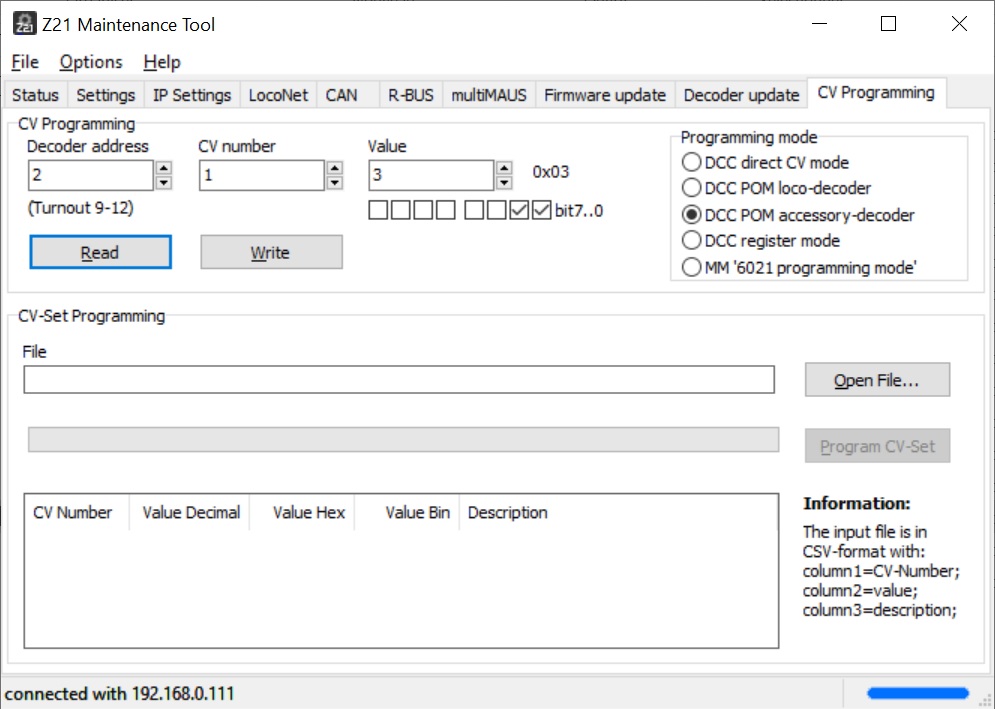
Task: Switch to the Decoder update tab
Action: pos(741,95)
